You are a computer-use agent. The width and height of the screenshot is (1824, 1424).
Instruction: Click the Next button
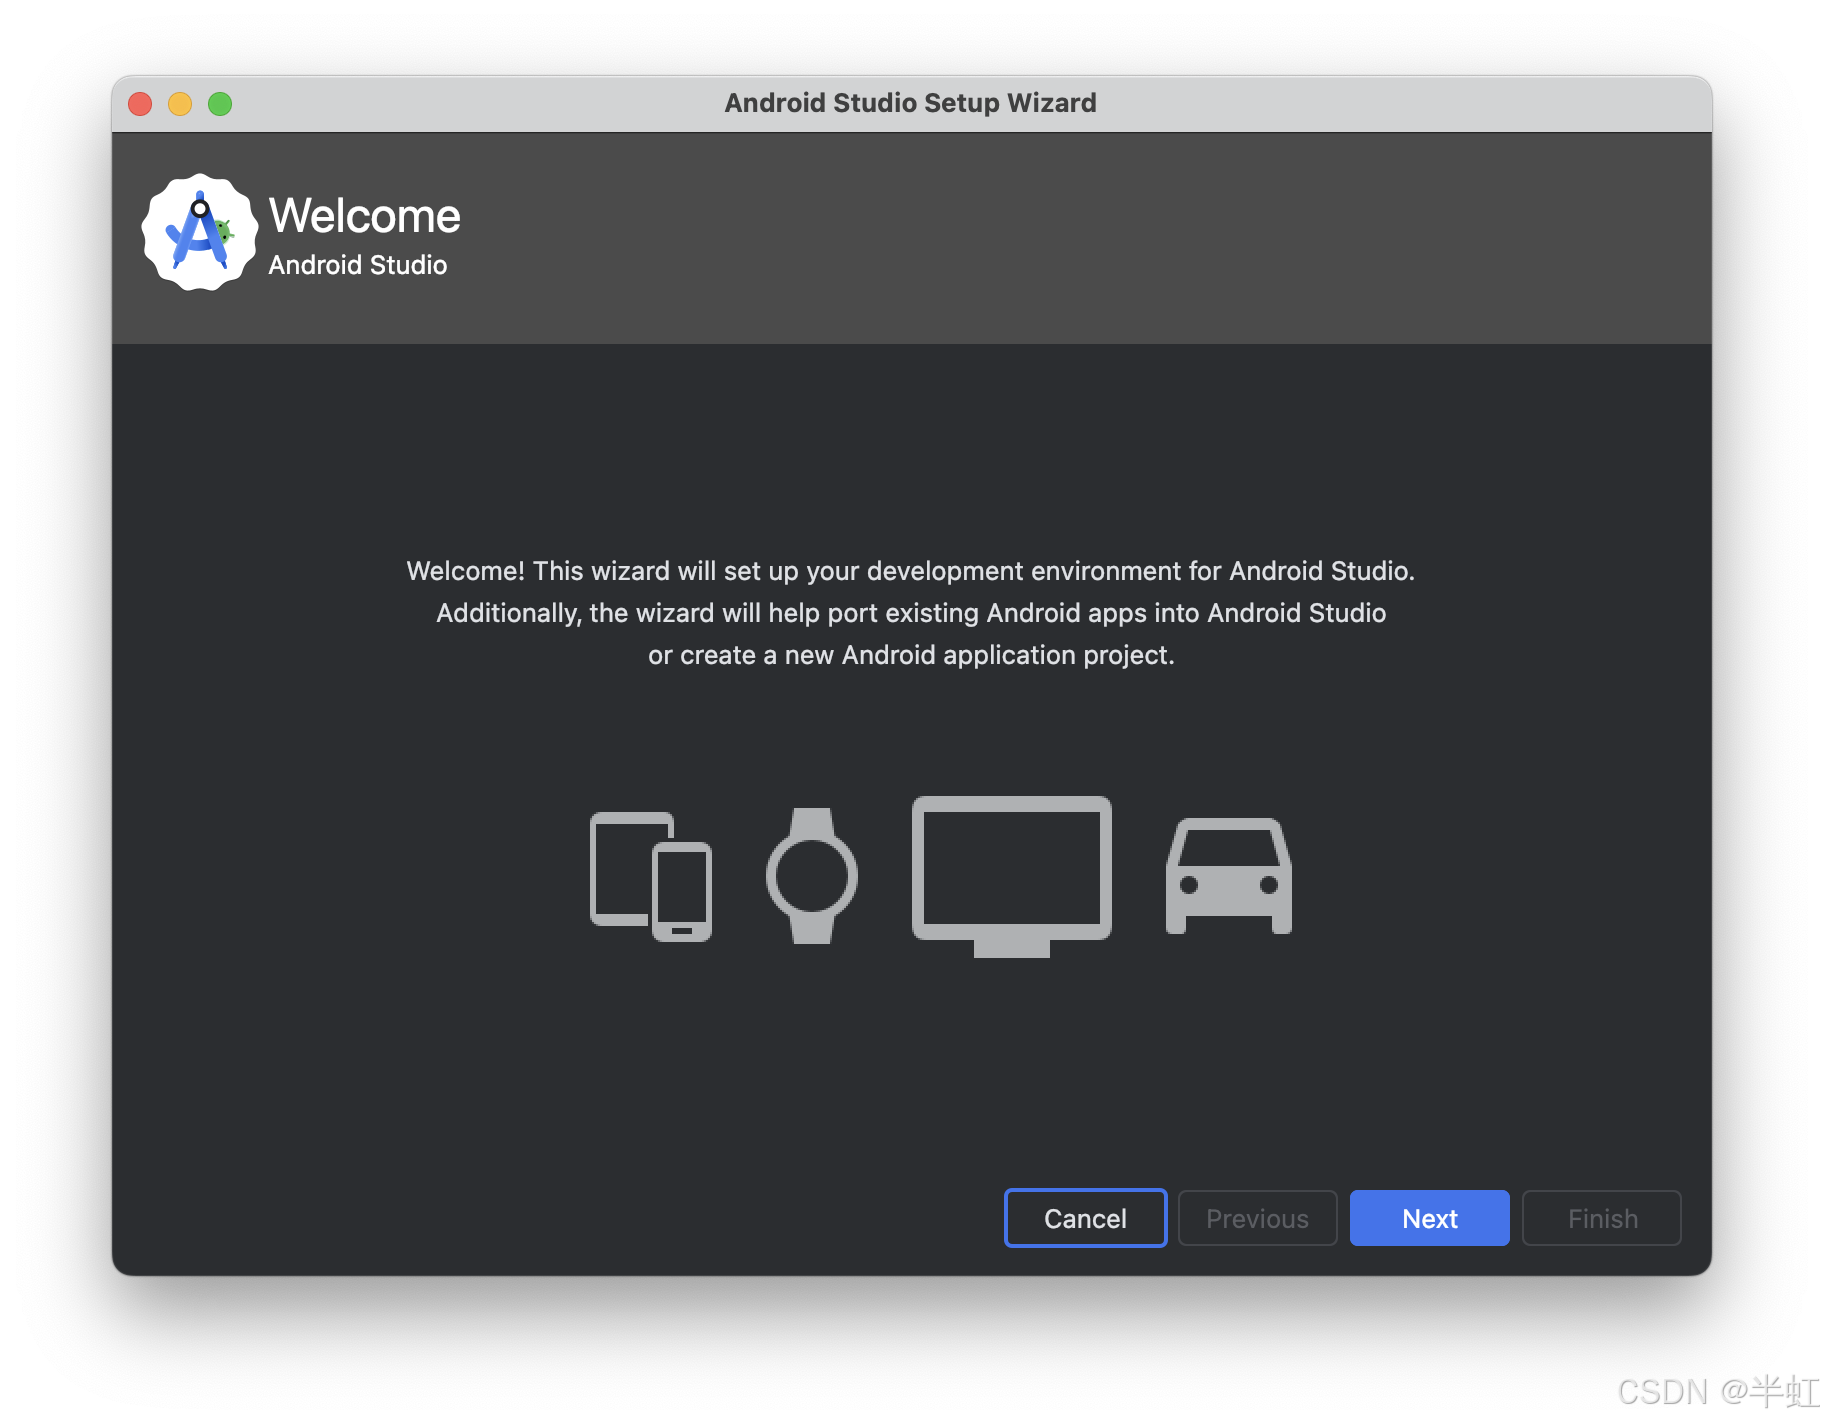click(x=1429, y=1218)
